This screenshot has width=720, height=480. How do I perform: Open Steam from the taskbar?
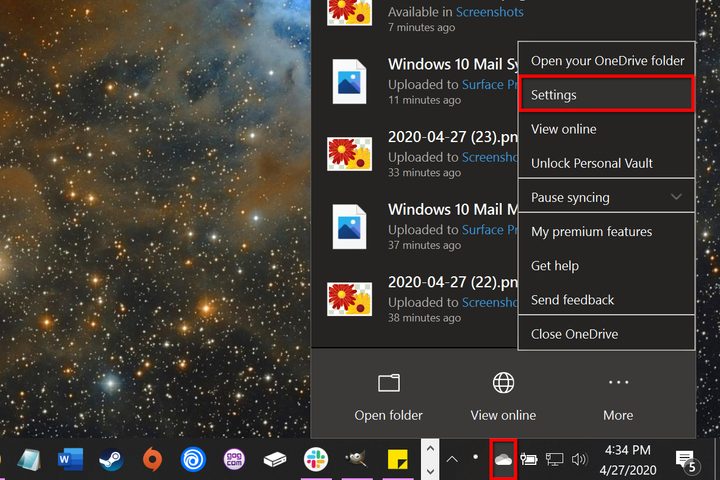111,459
